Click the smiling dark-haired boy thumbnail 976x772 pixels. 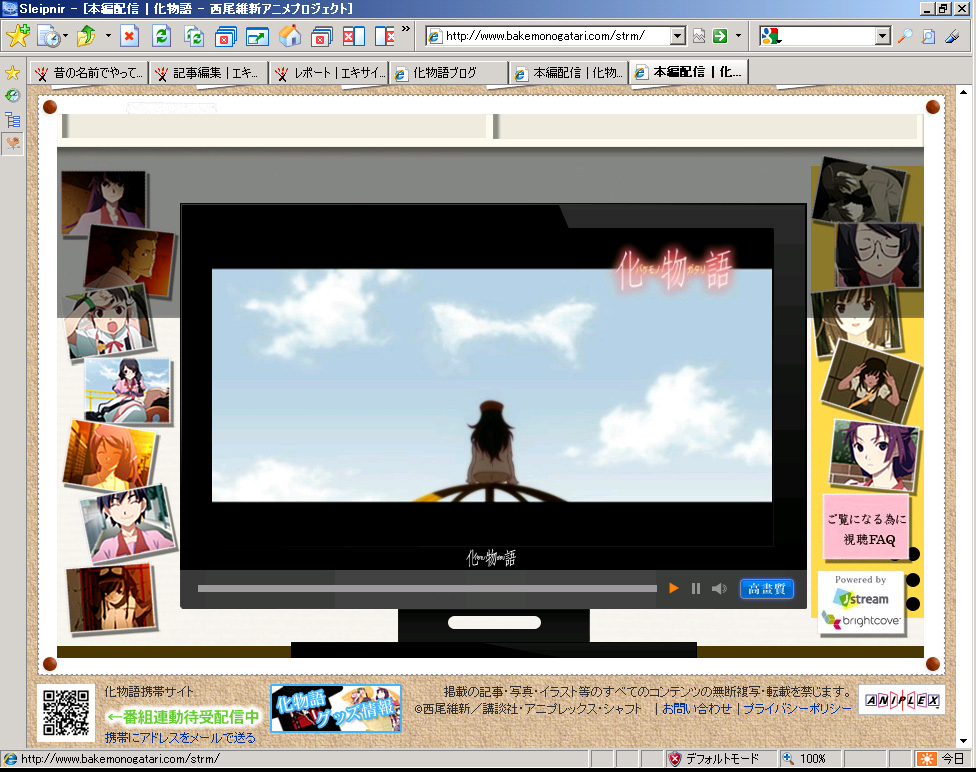[x=127, y=524]
